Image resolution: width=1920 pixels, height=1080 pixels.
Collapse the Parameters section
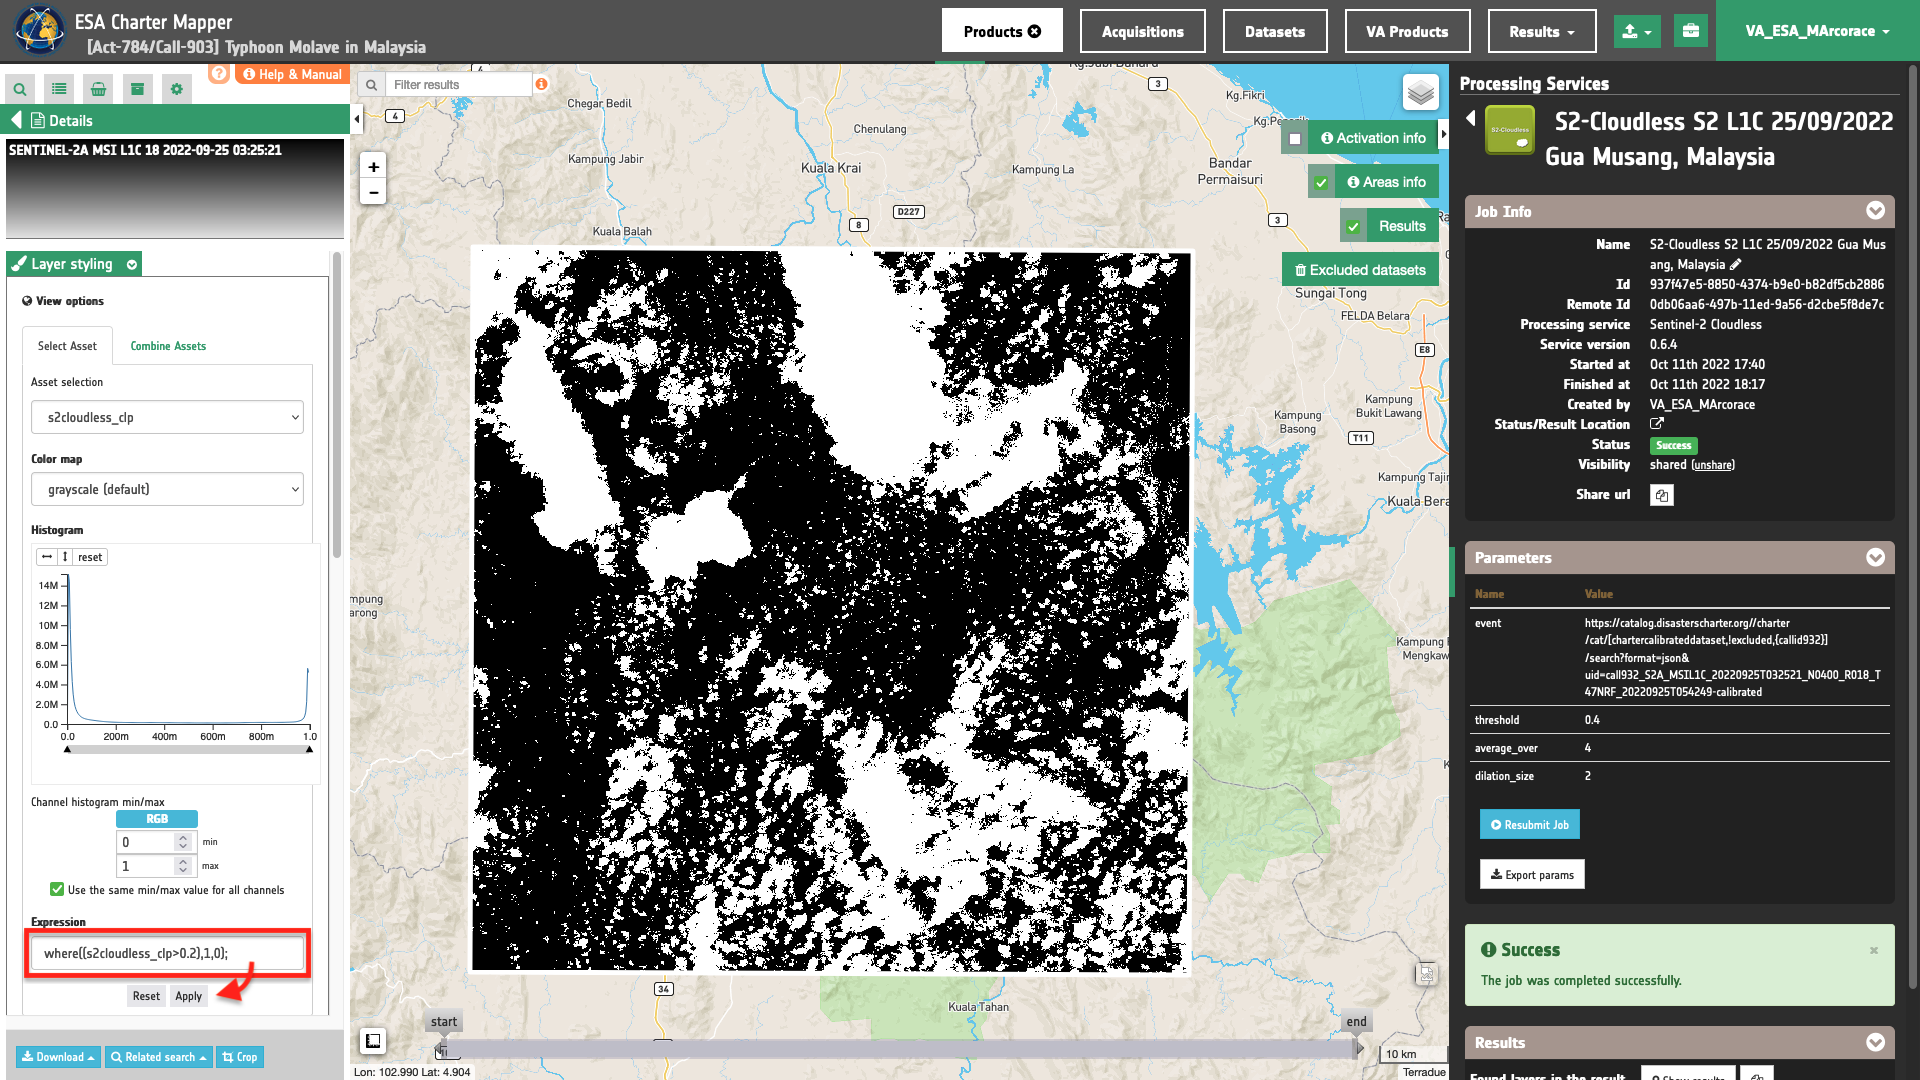pos(1875,557)
